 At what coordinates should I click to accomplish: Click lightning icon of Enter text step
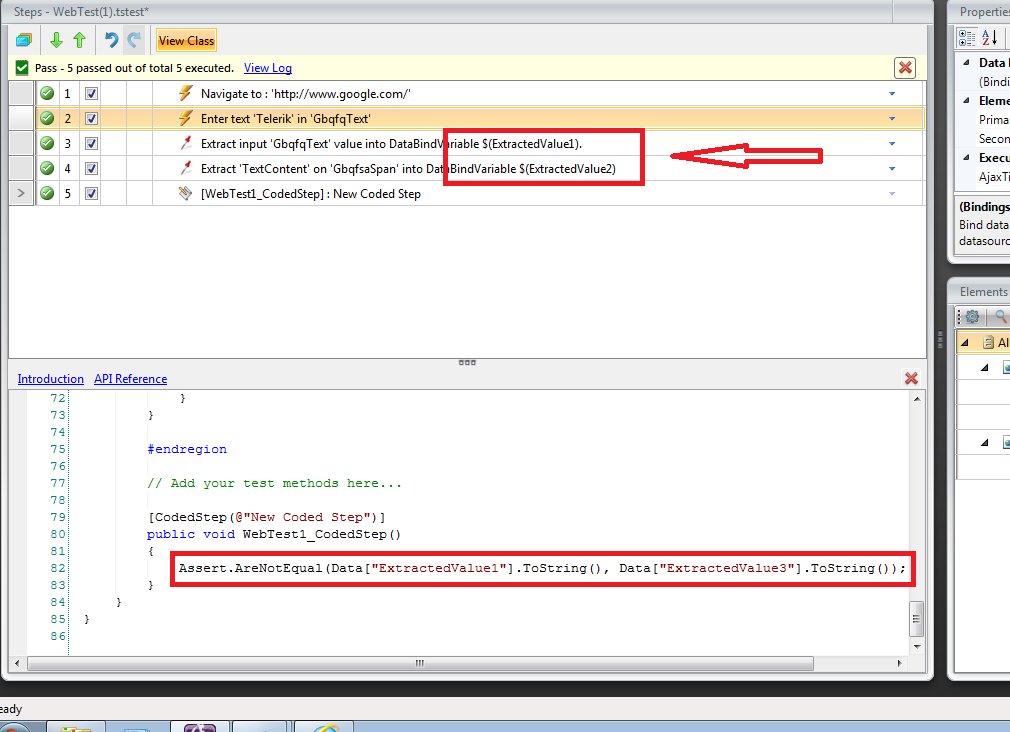186,119
